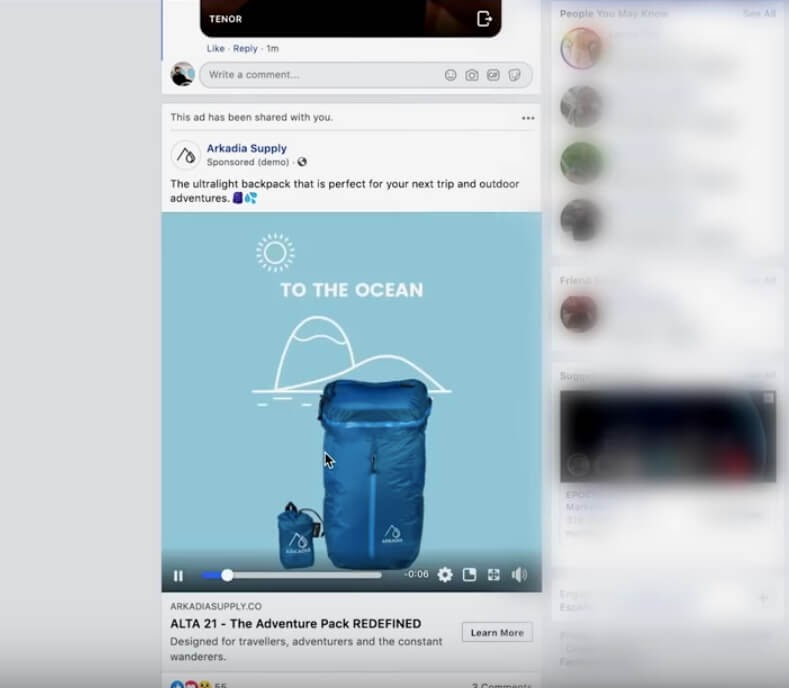Expand the video to fullscreen
The height and width of the screenshot is (688, 789).
[494, 574]
